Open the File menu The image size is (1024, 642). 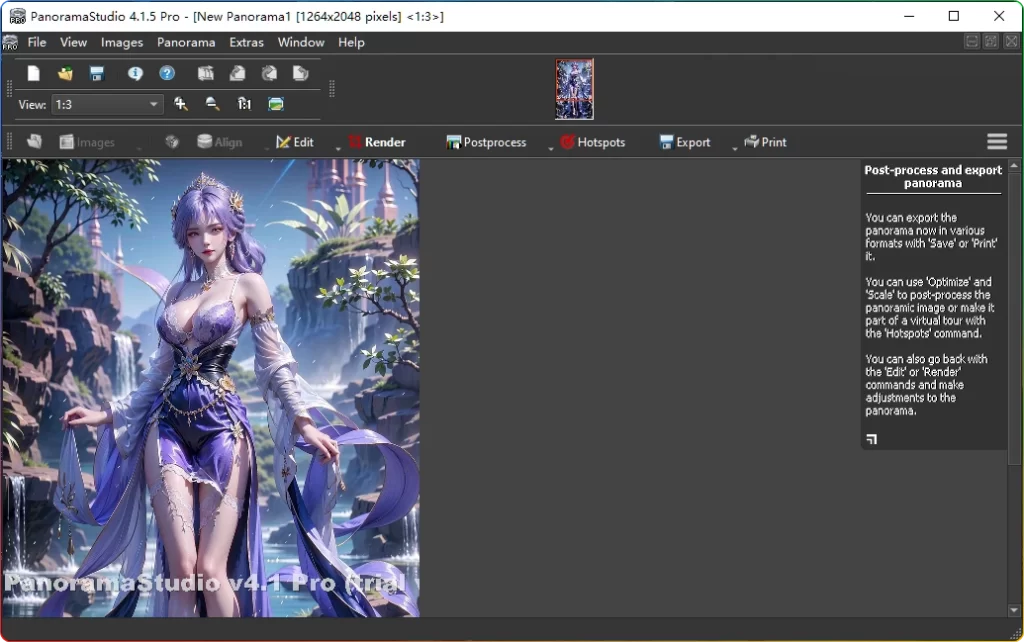(37, 42)
